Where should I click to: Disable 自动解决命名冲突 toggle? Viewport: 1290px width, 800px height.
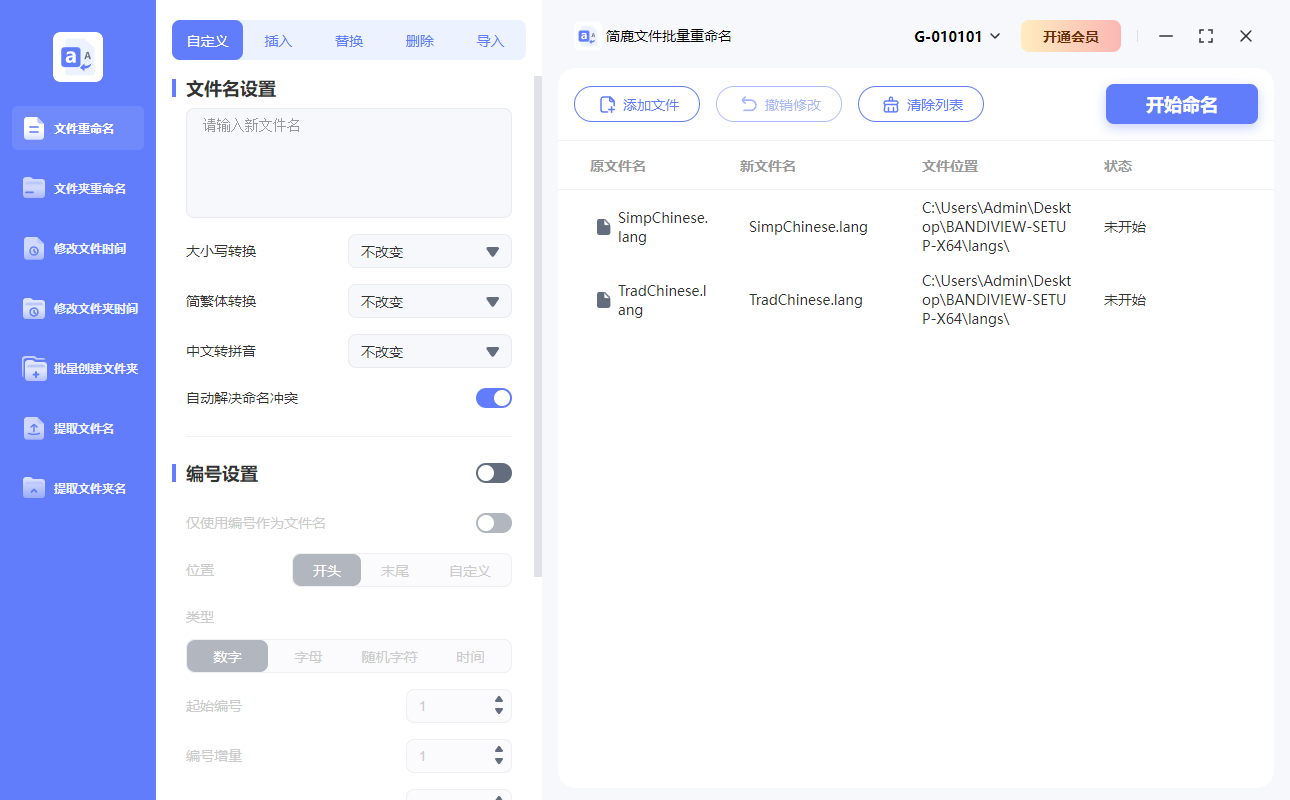click(493, 397)
